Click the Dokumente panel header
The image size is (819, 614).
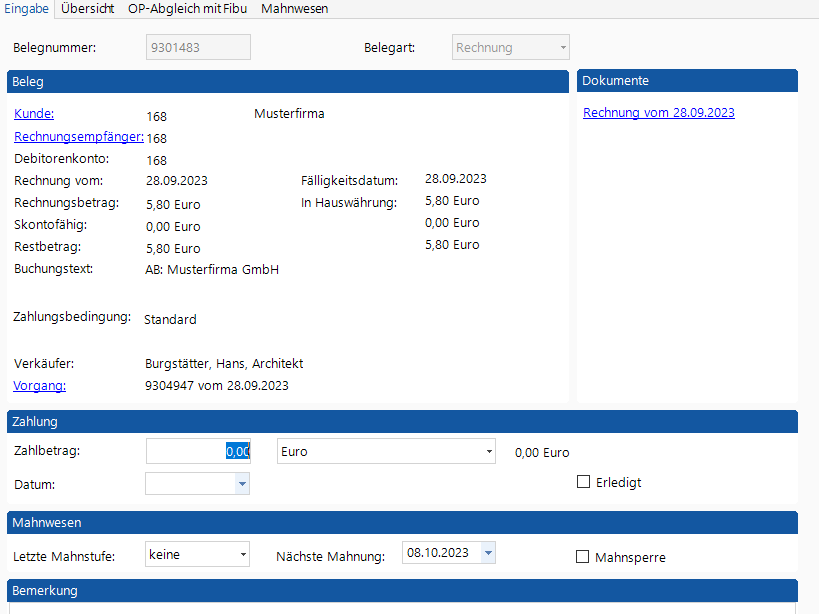tap(687, 81)
